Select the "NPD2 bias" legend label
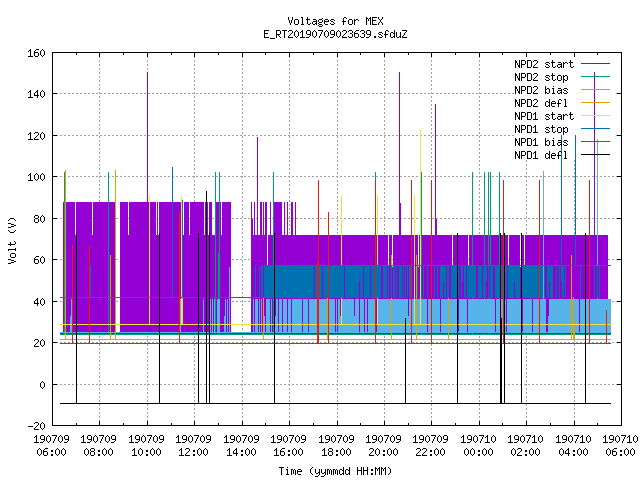 pyautogui.click(x=541, y=90)
